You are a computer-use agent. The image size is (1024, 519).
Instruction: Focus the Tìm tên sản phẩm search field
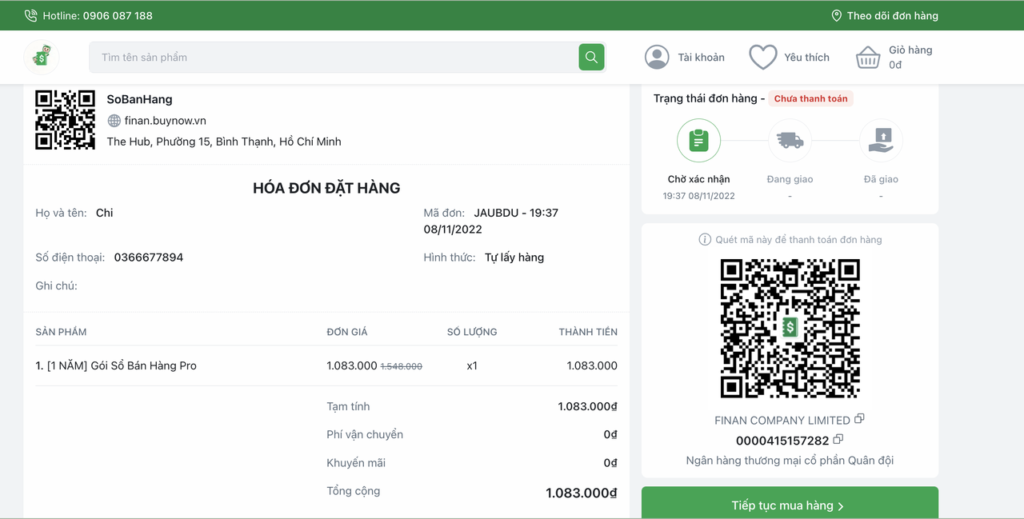(334, 57)
